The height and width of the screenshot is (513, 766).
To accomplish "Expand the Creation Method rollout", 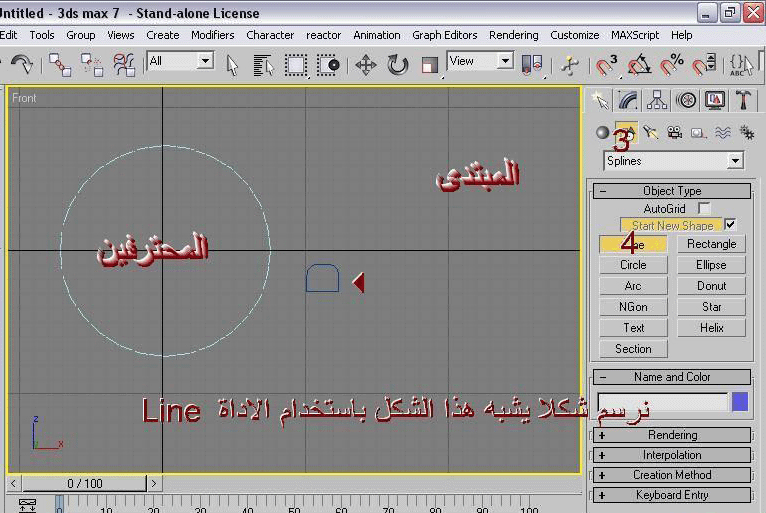I will pos(672,475).
